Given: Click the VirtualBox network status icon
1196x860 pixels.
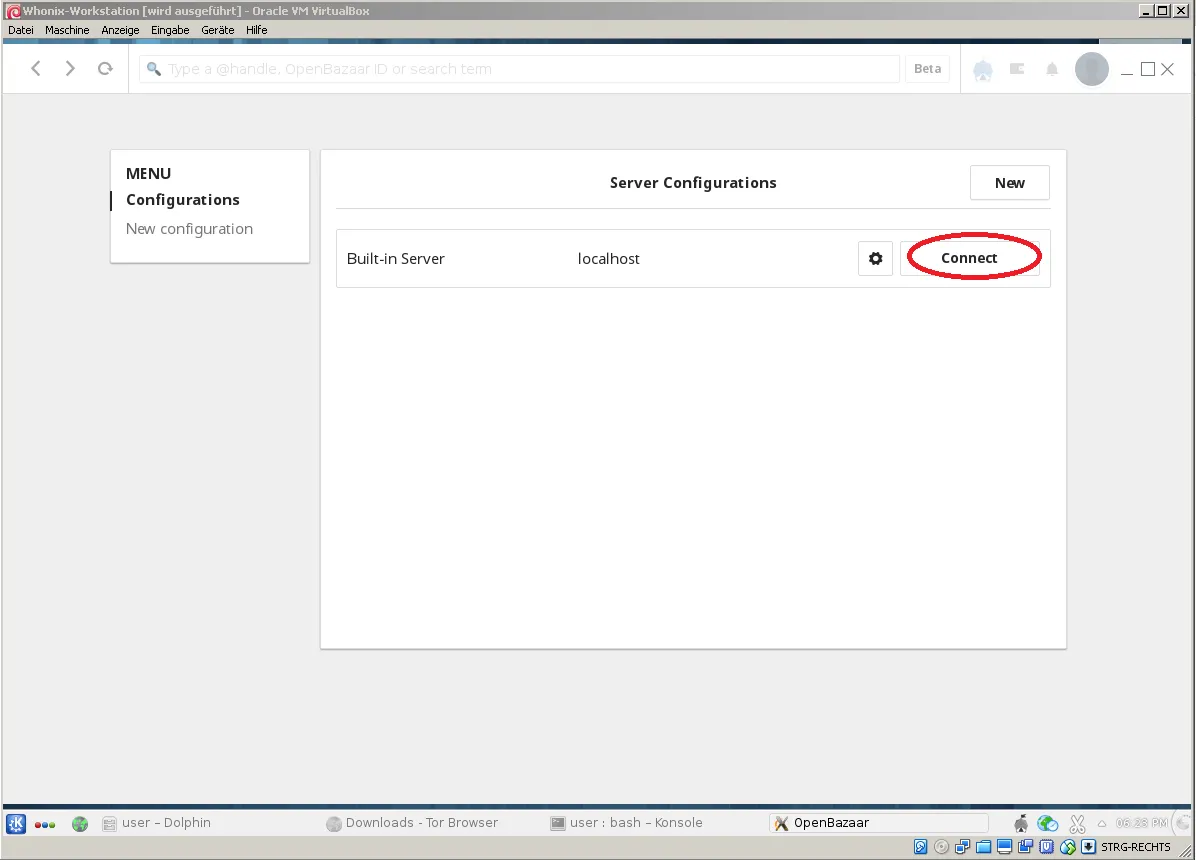Looking at the screenshot, I should click(963, 846).
